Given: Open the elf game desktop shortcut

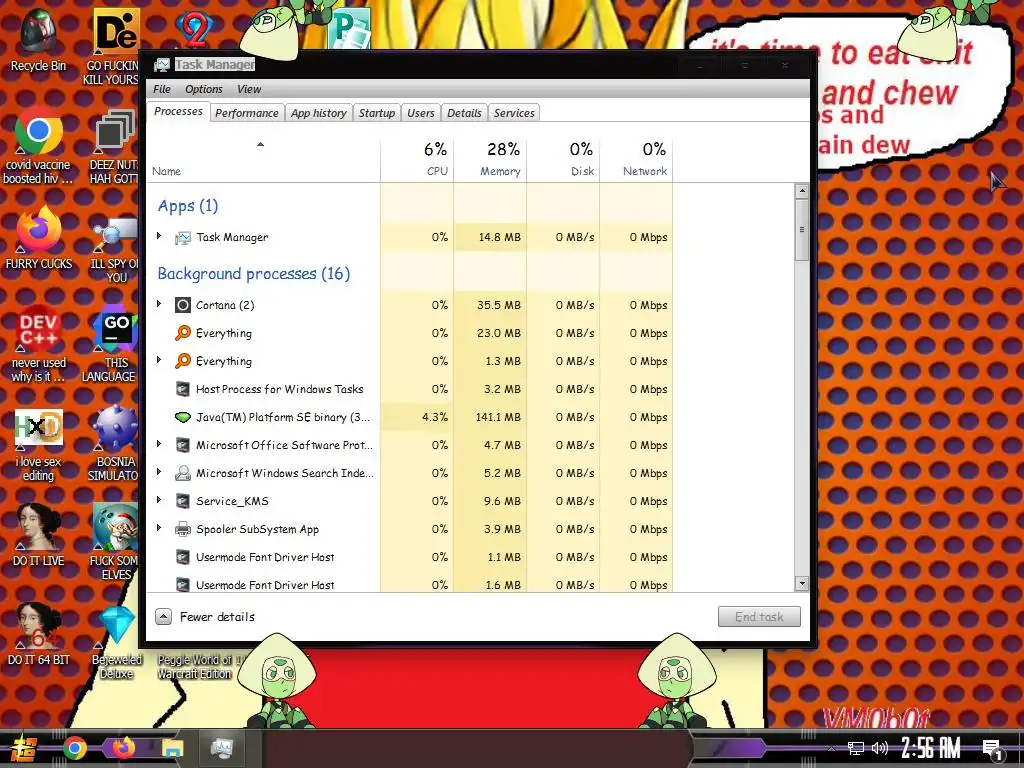Looking at the screenshot, I should (x=114, y=542).
